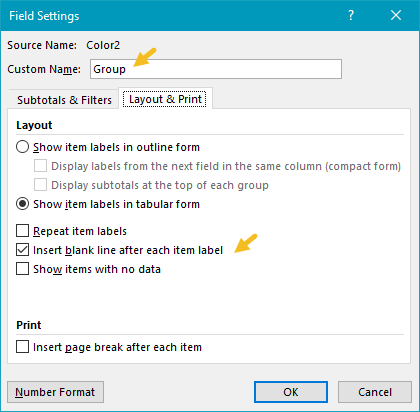The image size is (420, 412).
Task: Switch to the Subtotals & Filters tab
Action: [64, 100]
